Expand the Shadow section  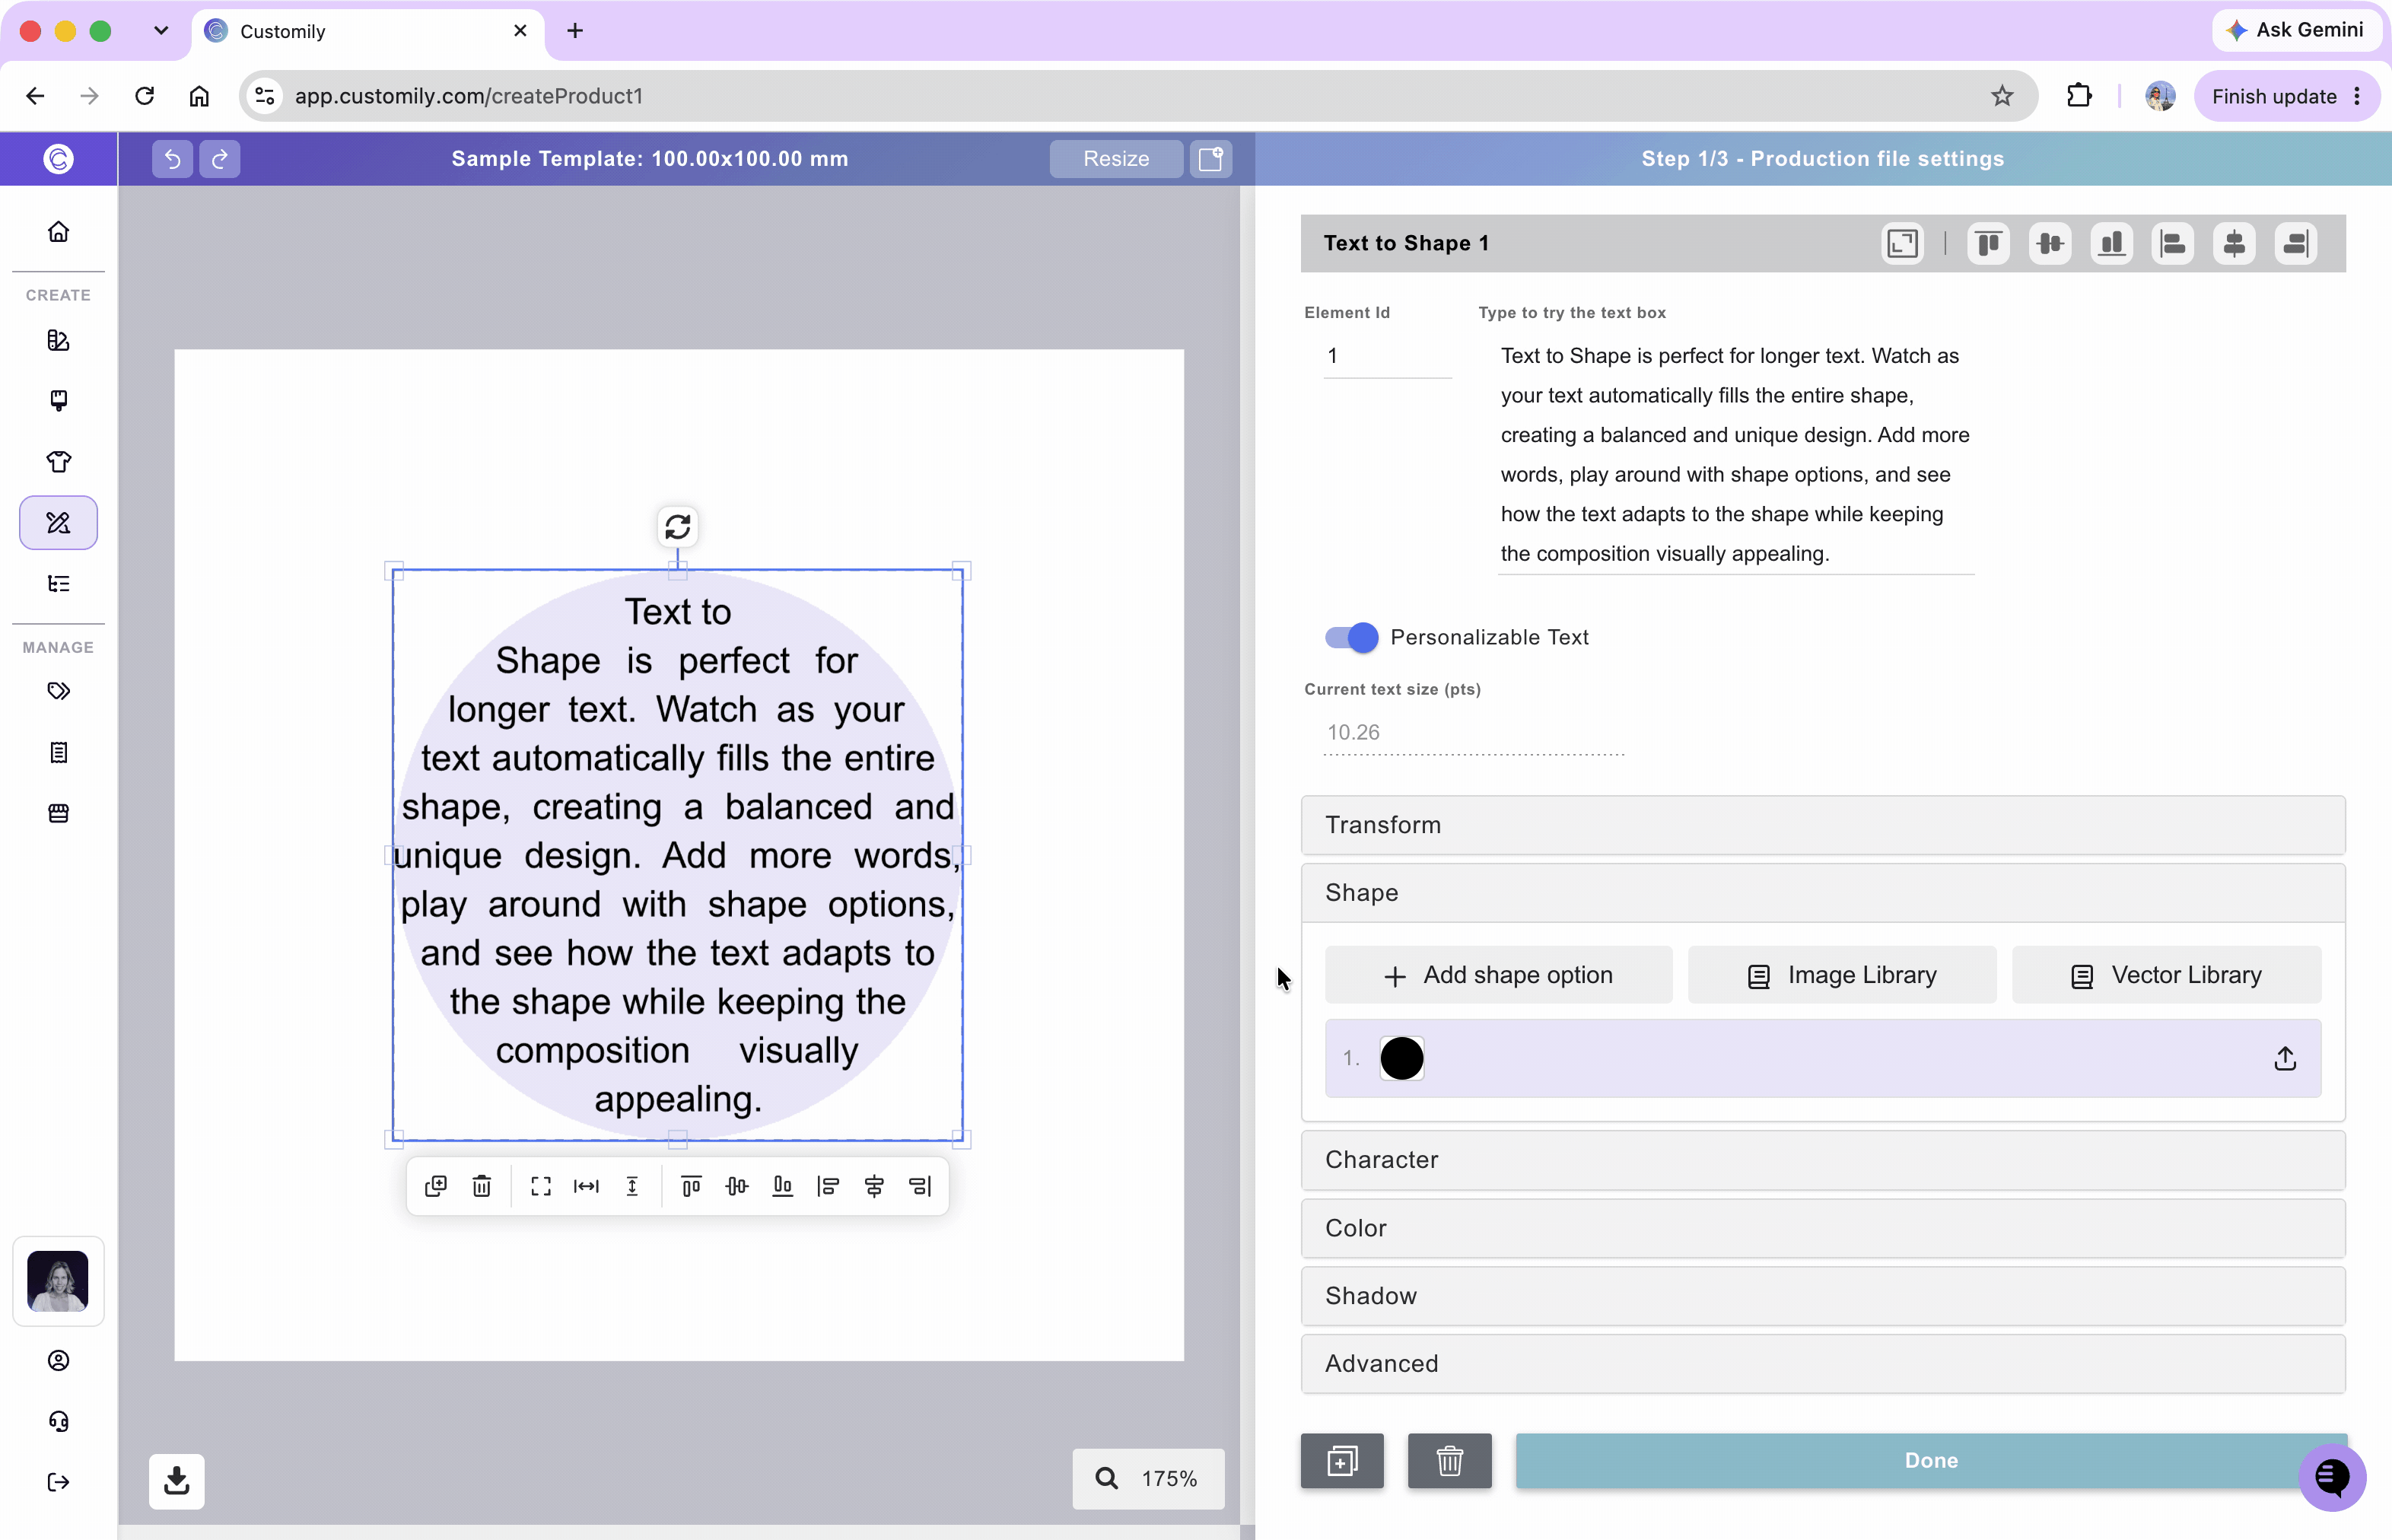pos(1822,1296)
